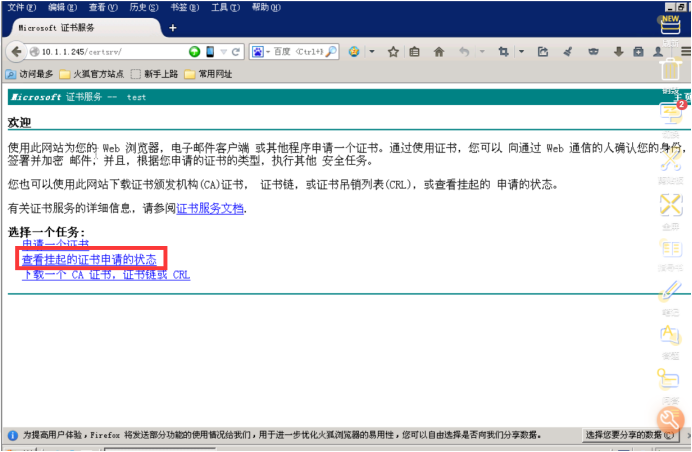Open the 文件 menu
The width and height of the screenshot is (692, 452).
coord(22,7)
